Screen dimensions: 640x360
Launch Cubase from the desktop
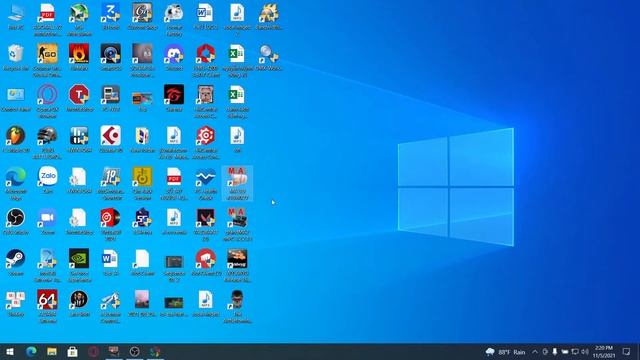click(x=111, y=140)
